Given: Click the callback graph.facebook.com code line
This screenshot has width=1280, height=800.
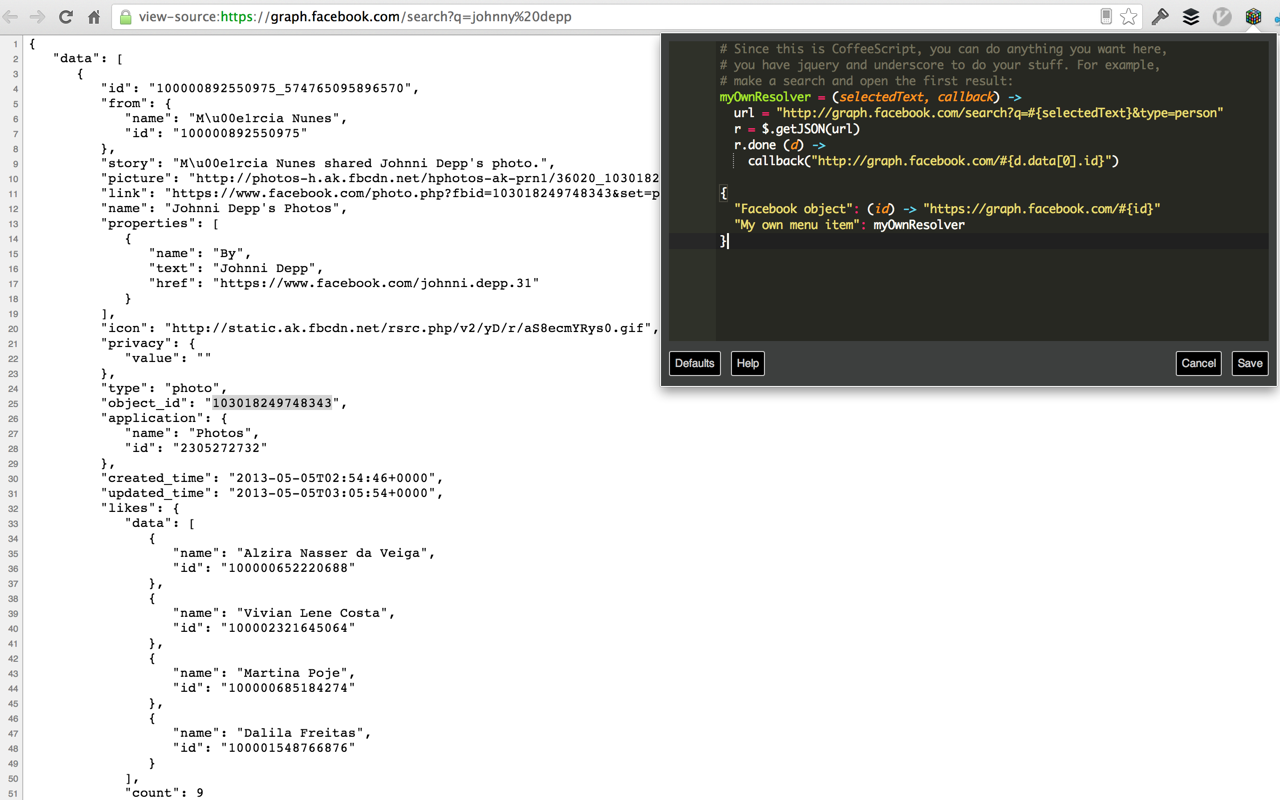Looking at the screenshot, I should pyautogui.click(x=933, y=161).
